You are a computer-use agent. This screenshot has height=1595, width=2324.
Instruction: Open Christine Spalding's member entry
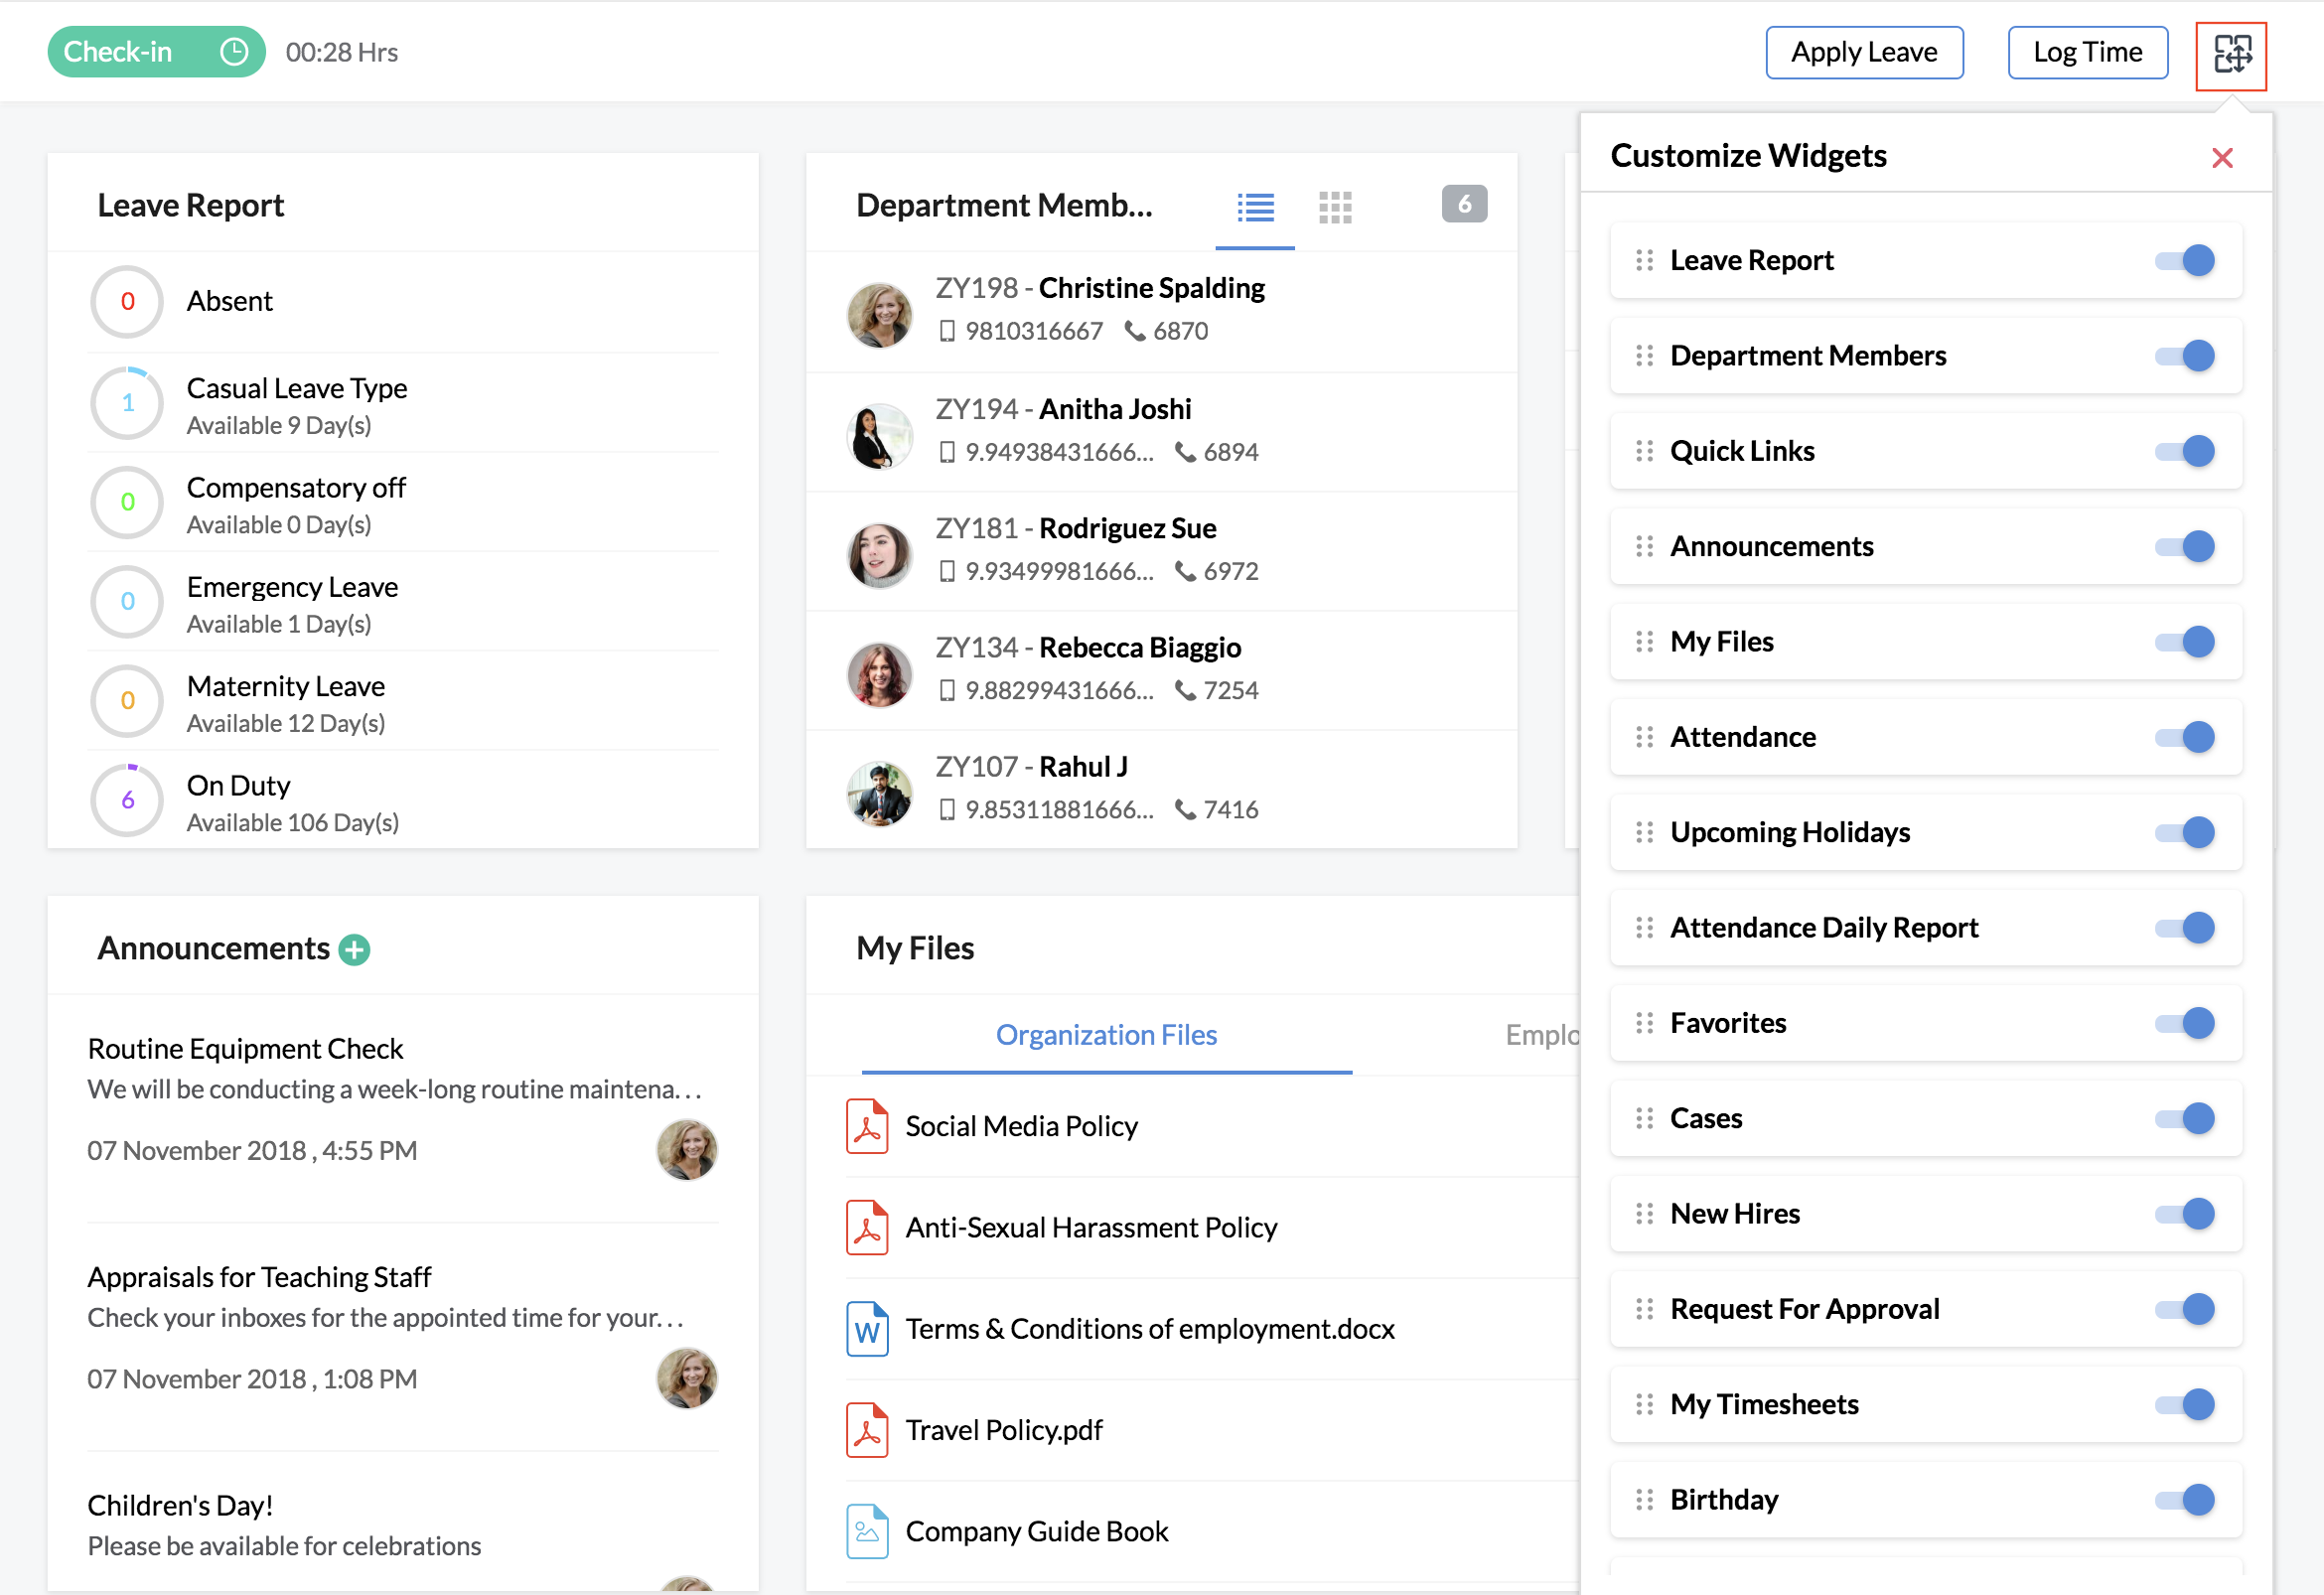1151,288
